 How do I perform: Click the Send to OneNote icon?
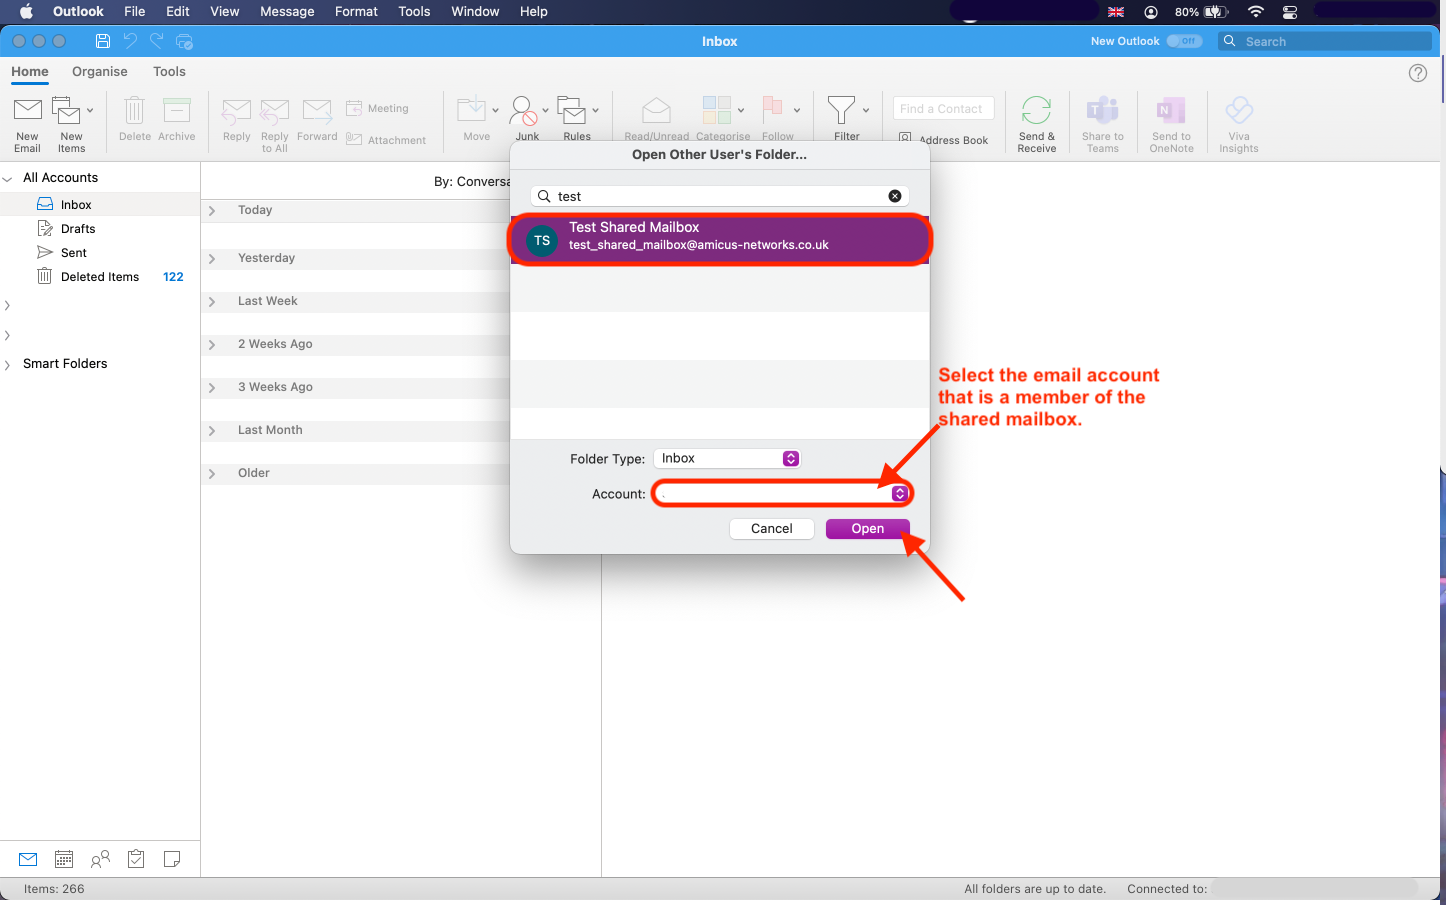1171,110
